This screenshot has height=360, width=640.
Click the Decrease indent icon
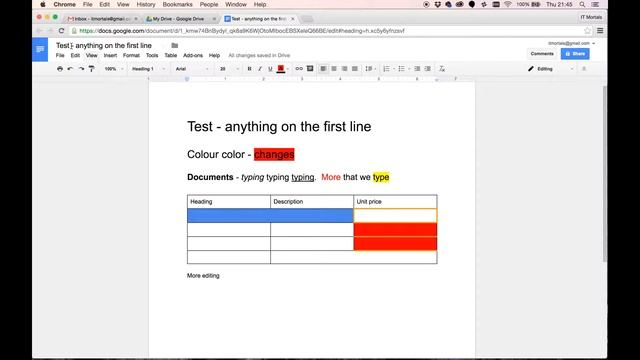417,69
